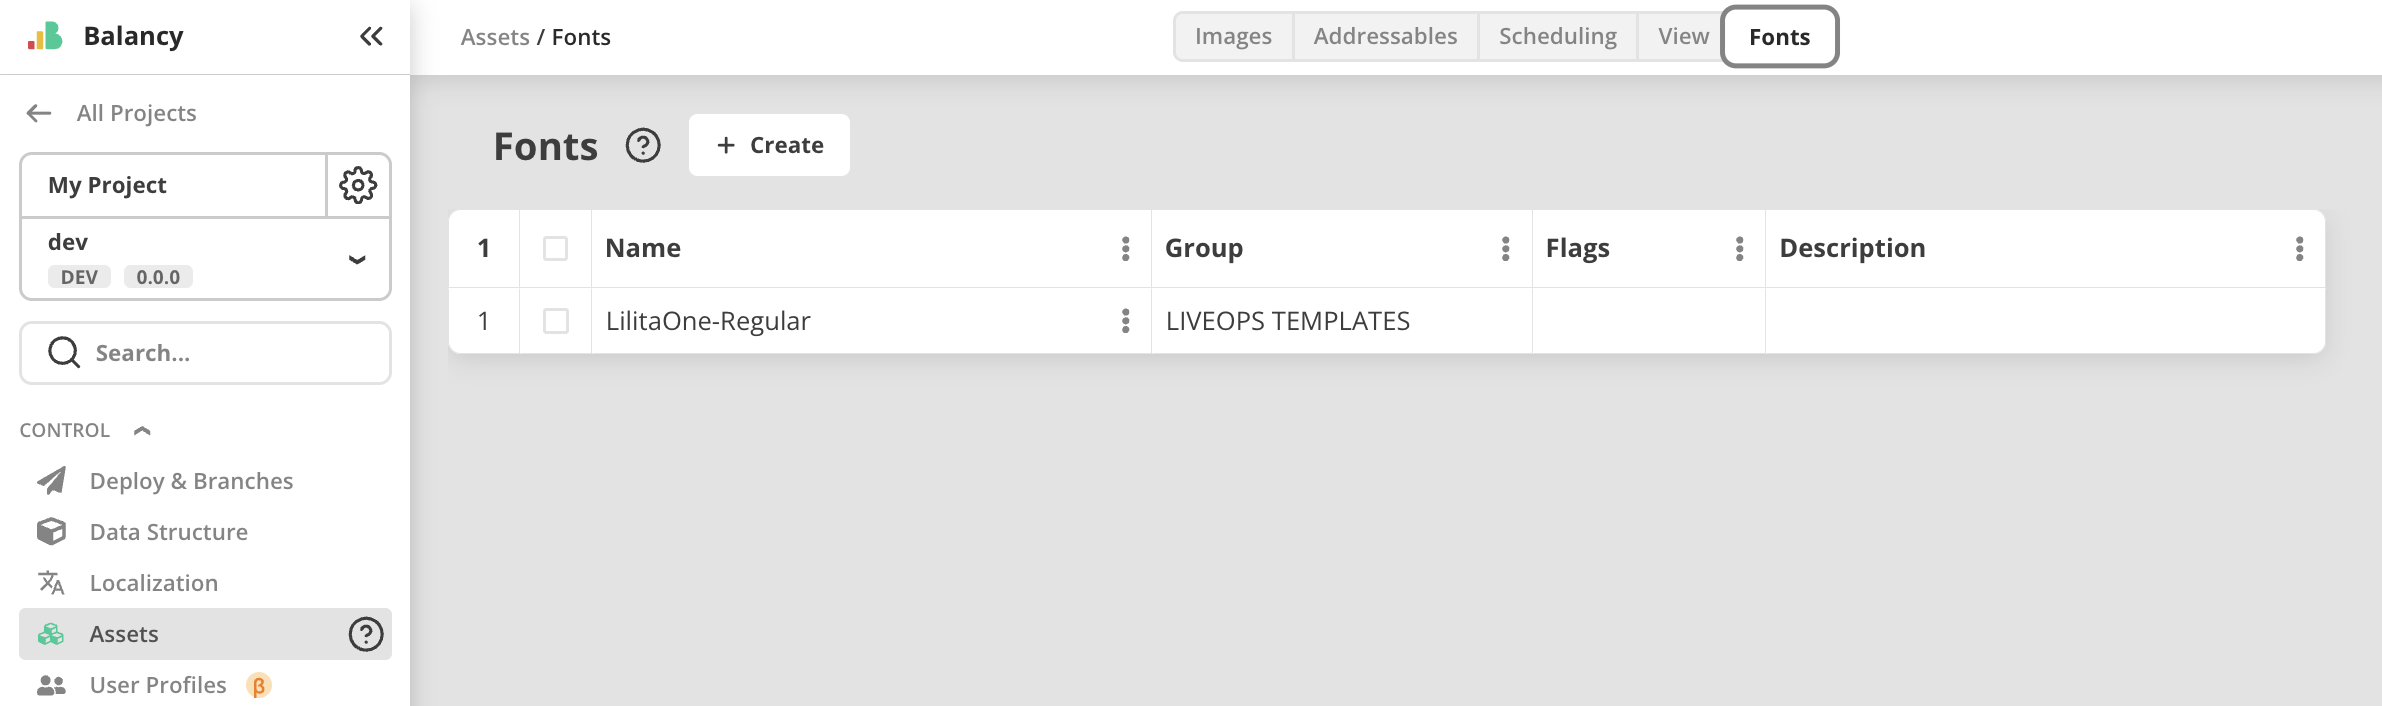Toggle the select-all checkbox in header
Image resolution: width=2382 pixels, height=706 pixels.
(x=556, y=249)
